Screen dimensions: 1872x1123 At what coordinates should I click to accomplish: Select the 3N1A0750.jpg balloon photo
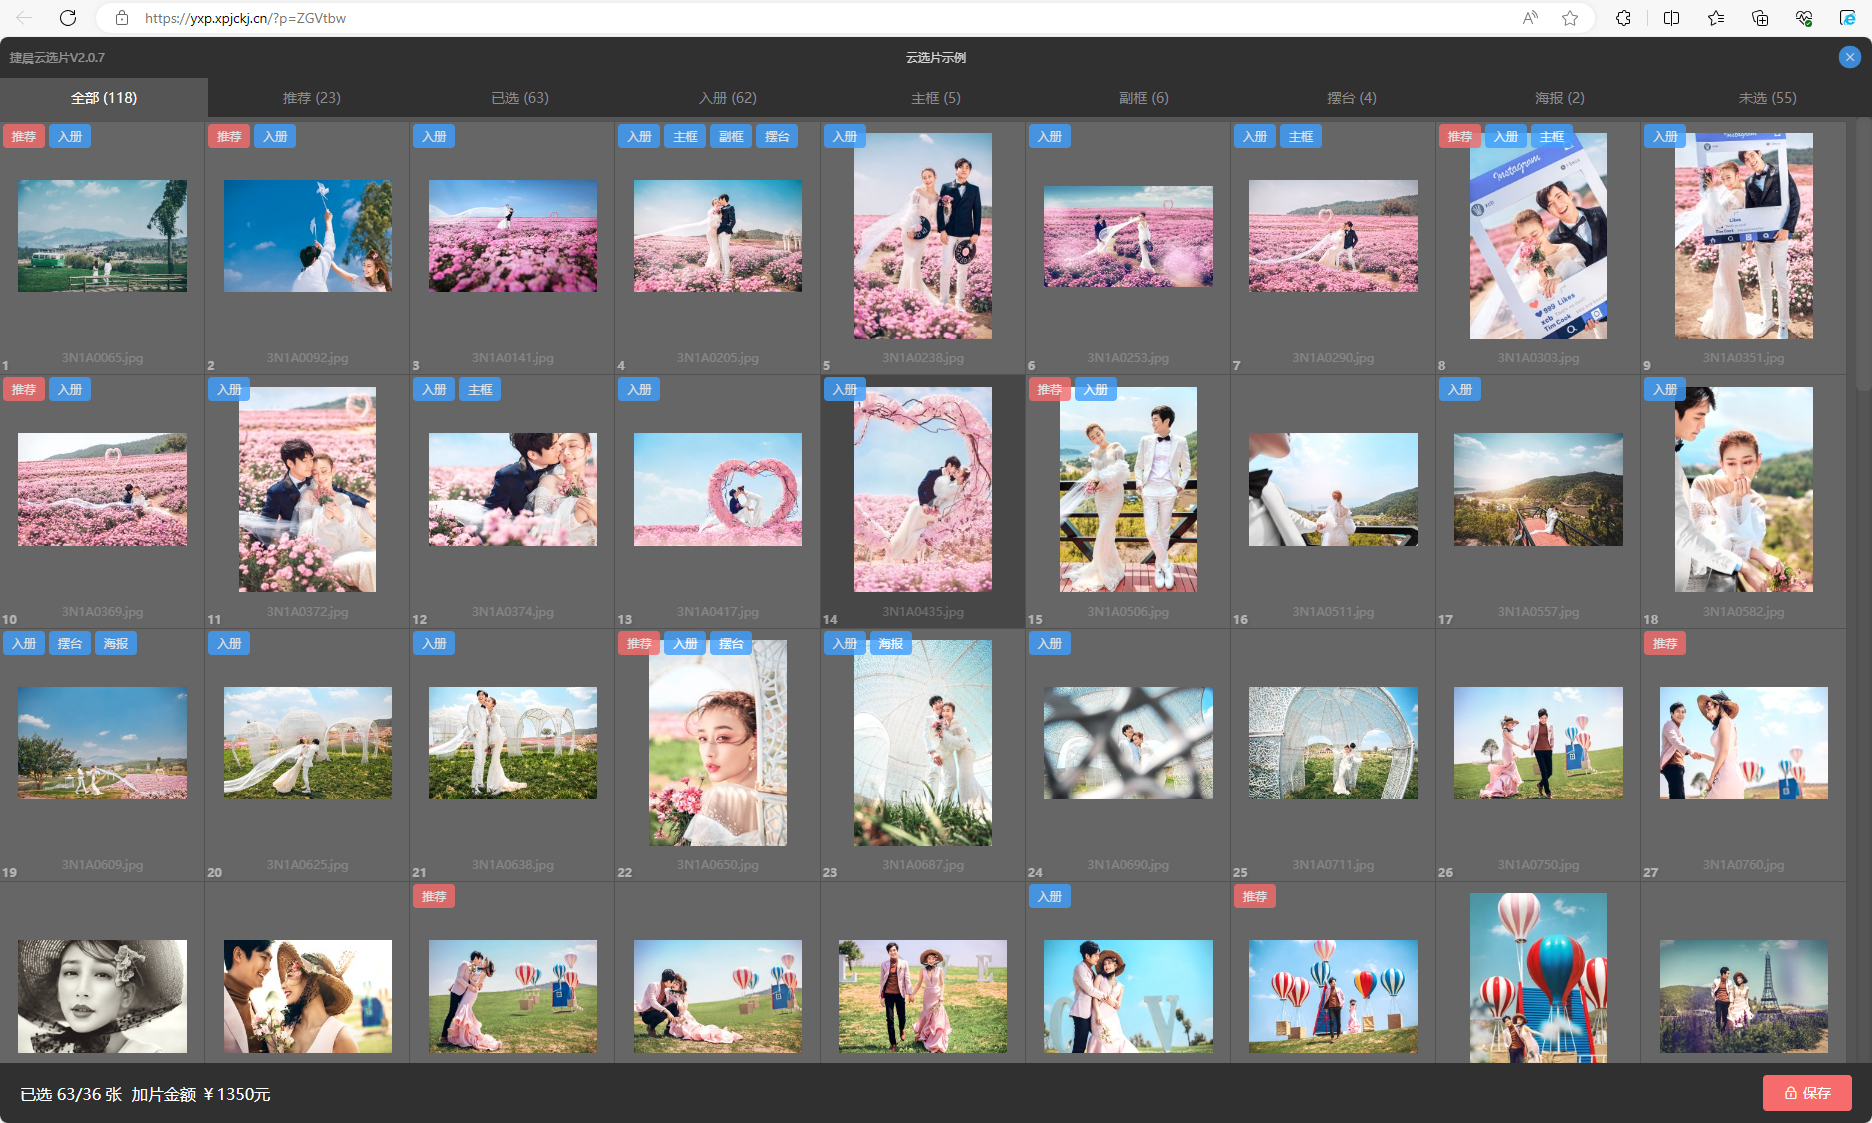point(1538,743)
